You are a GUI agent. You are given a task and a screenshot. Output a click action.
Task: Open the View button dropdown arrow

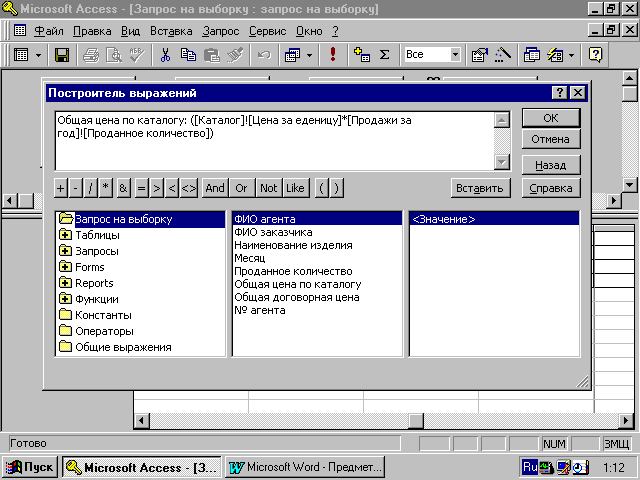click(38, 55)
